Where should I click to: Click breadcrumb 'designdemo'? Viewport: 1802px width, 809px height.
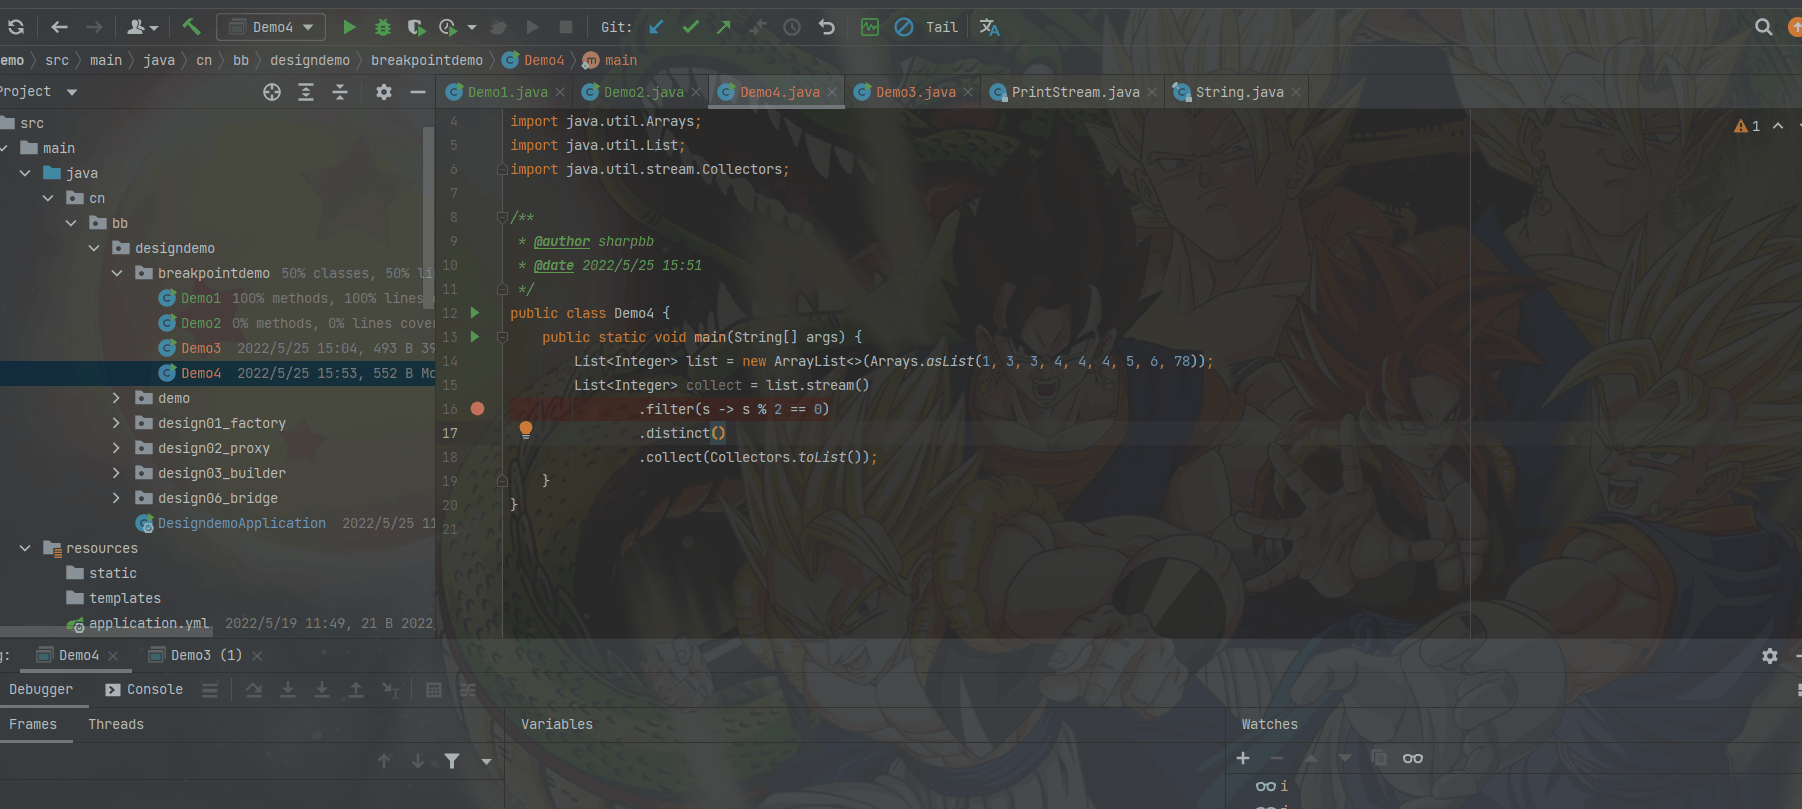pyautogui.click(x=310, y=60)
